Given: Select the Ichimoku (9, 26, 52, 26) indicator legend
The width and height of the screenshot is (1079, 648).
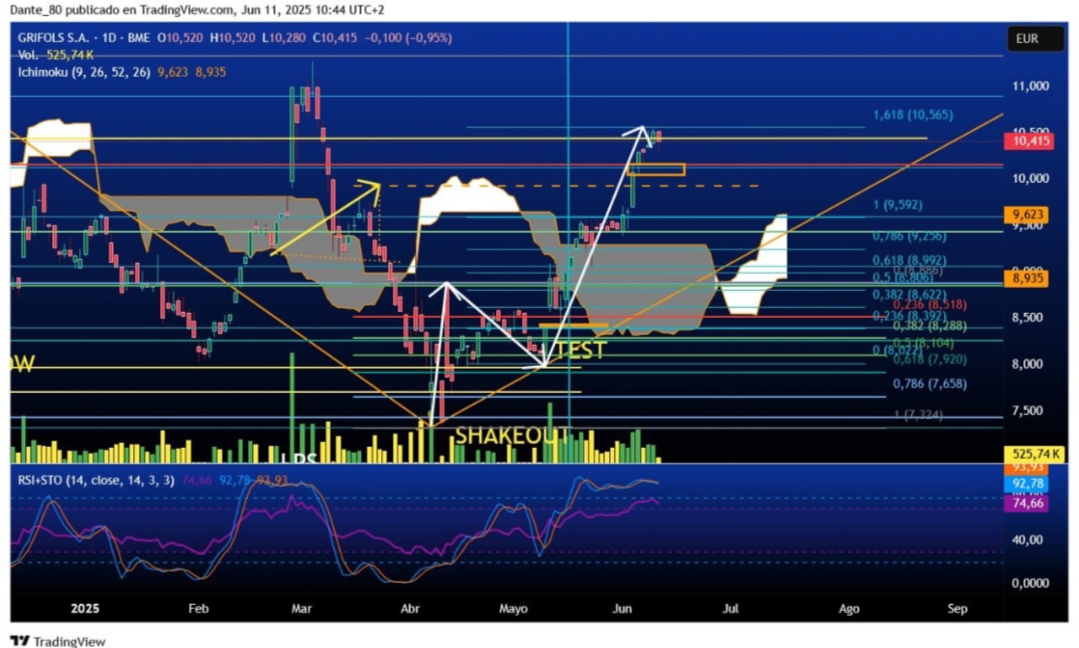Looking at the screenshot, I should [84, 72].
